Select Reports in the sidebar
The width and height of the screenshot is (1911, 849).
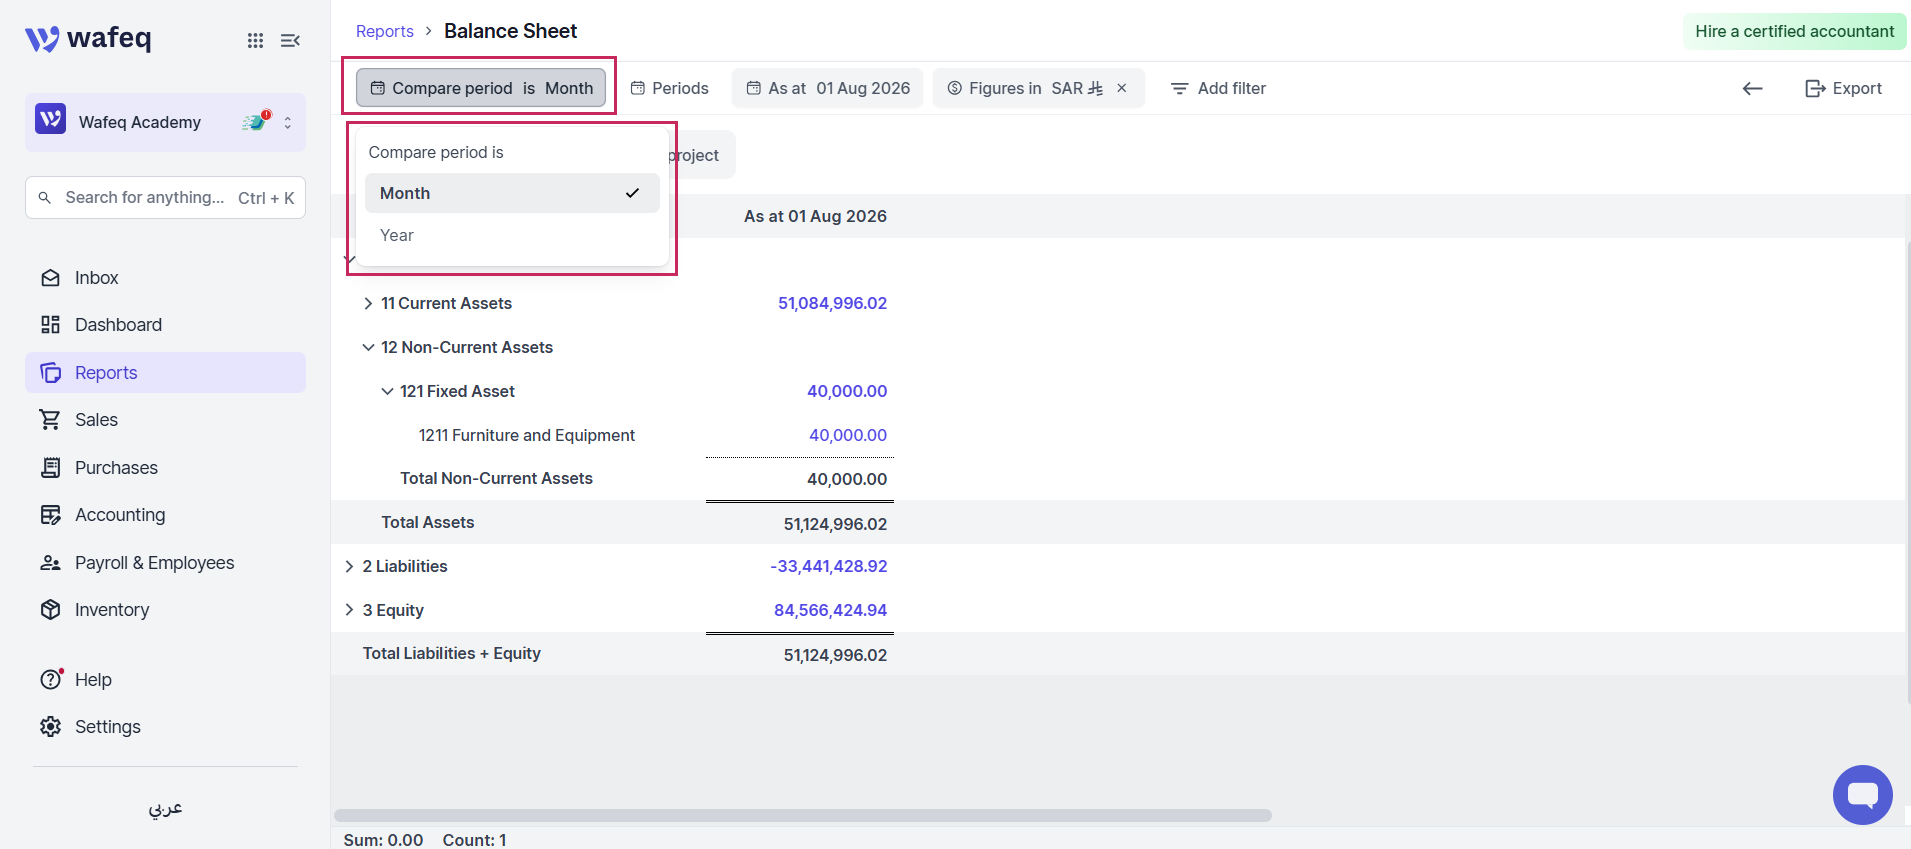click(x=165, y=373)
